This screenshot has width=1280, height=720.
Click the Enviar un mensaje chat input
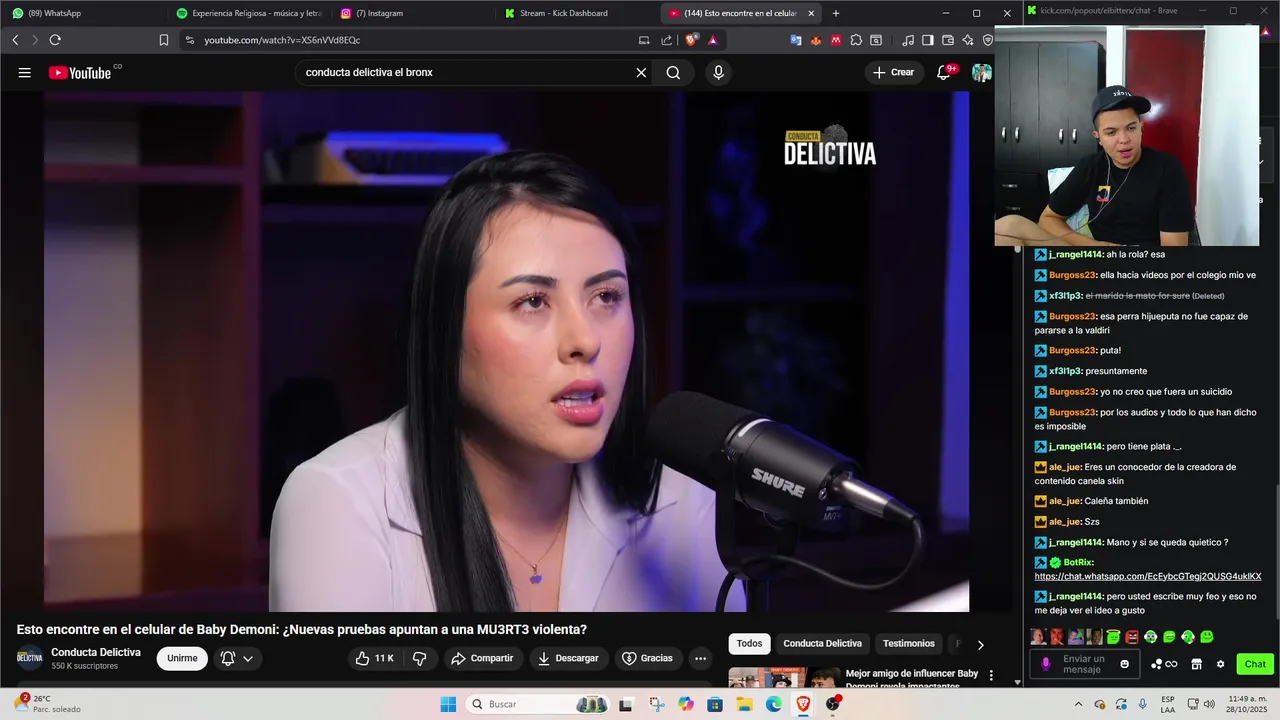pyautogui.click(x=1084, y=664)
